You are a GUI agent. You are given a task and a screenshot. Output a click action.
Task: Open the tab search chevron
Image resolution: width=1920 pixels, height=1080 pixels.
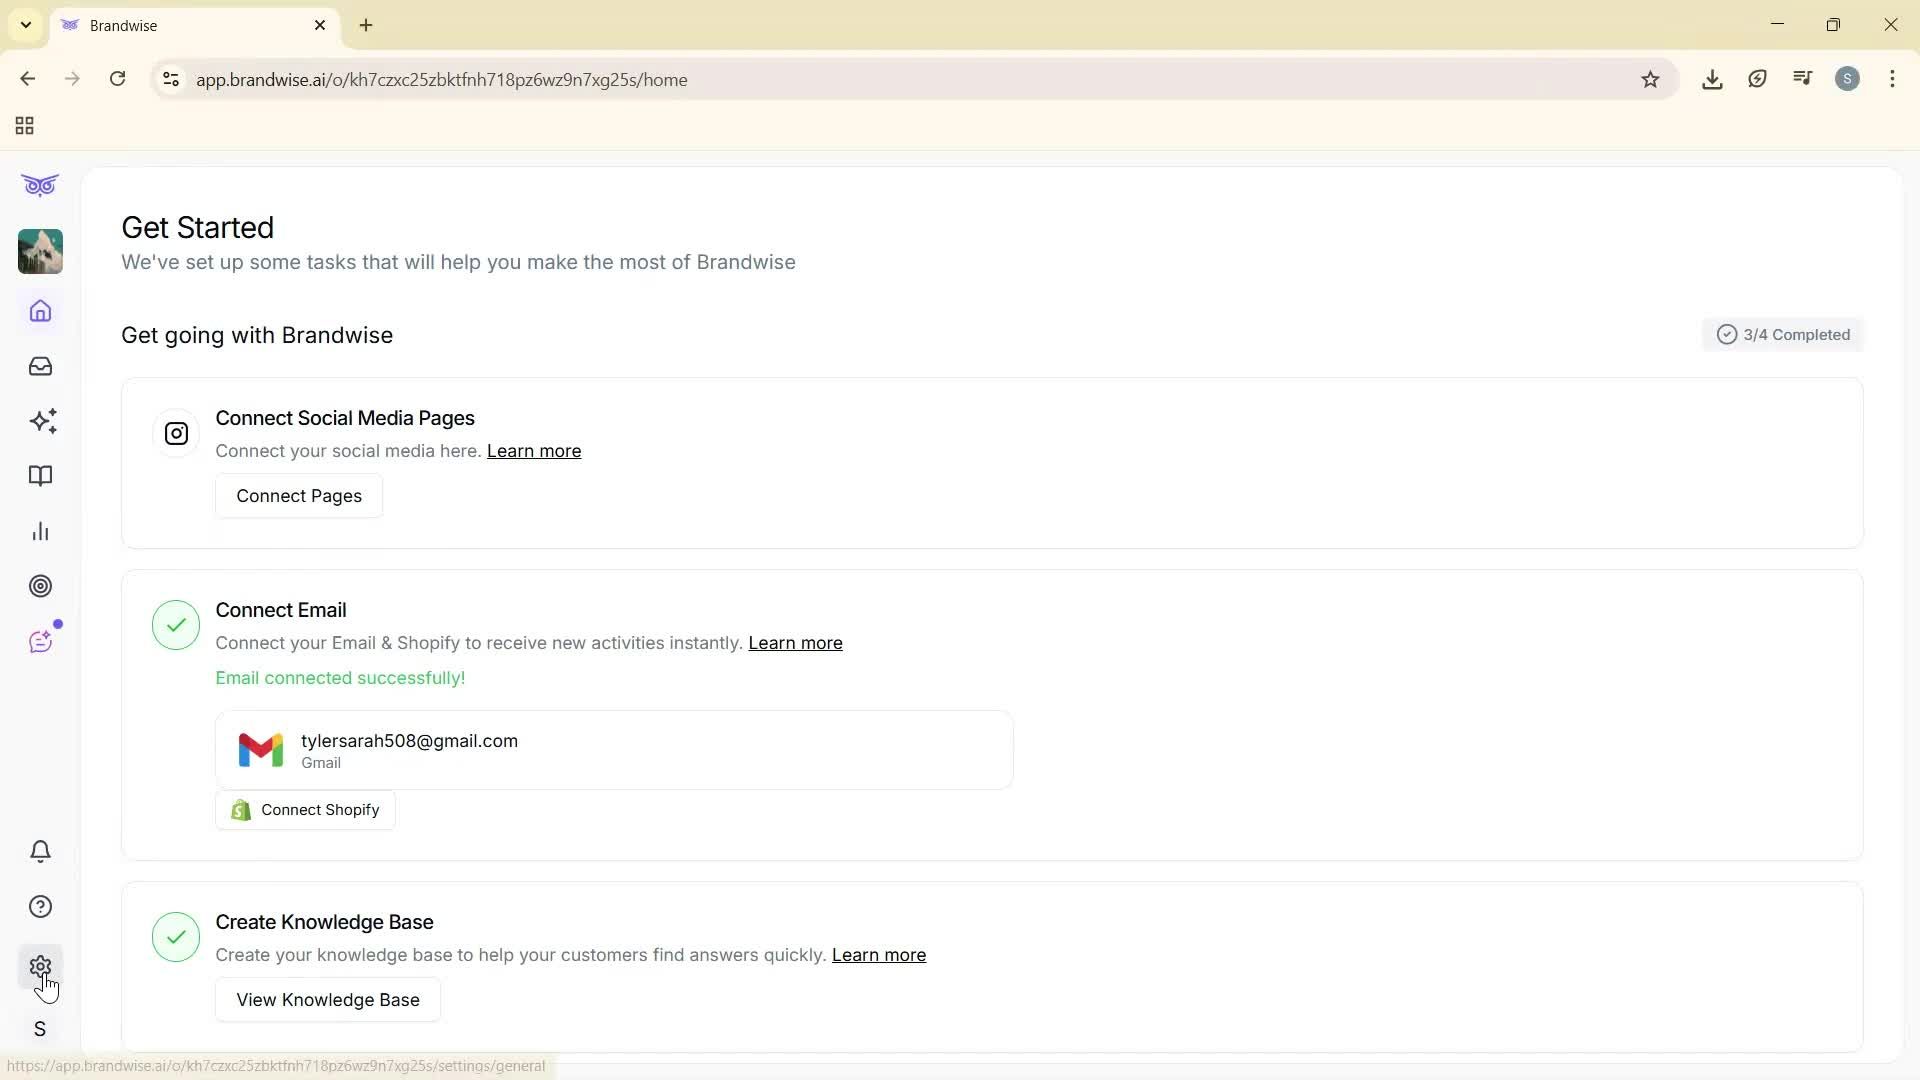[25, 25]
